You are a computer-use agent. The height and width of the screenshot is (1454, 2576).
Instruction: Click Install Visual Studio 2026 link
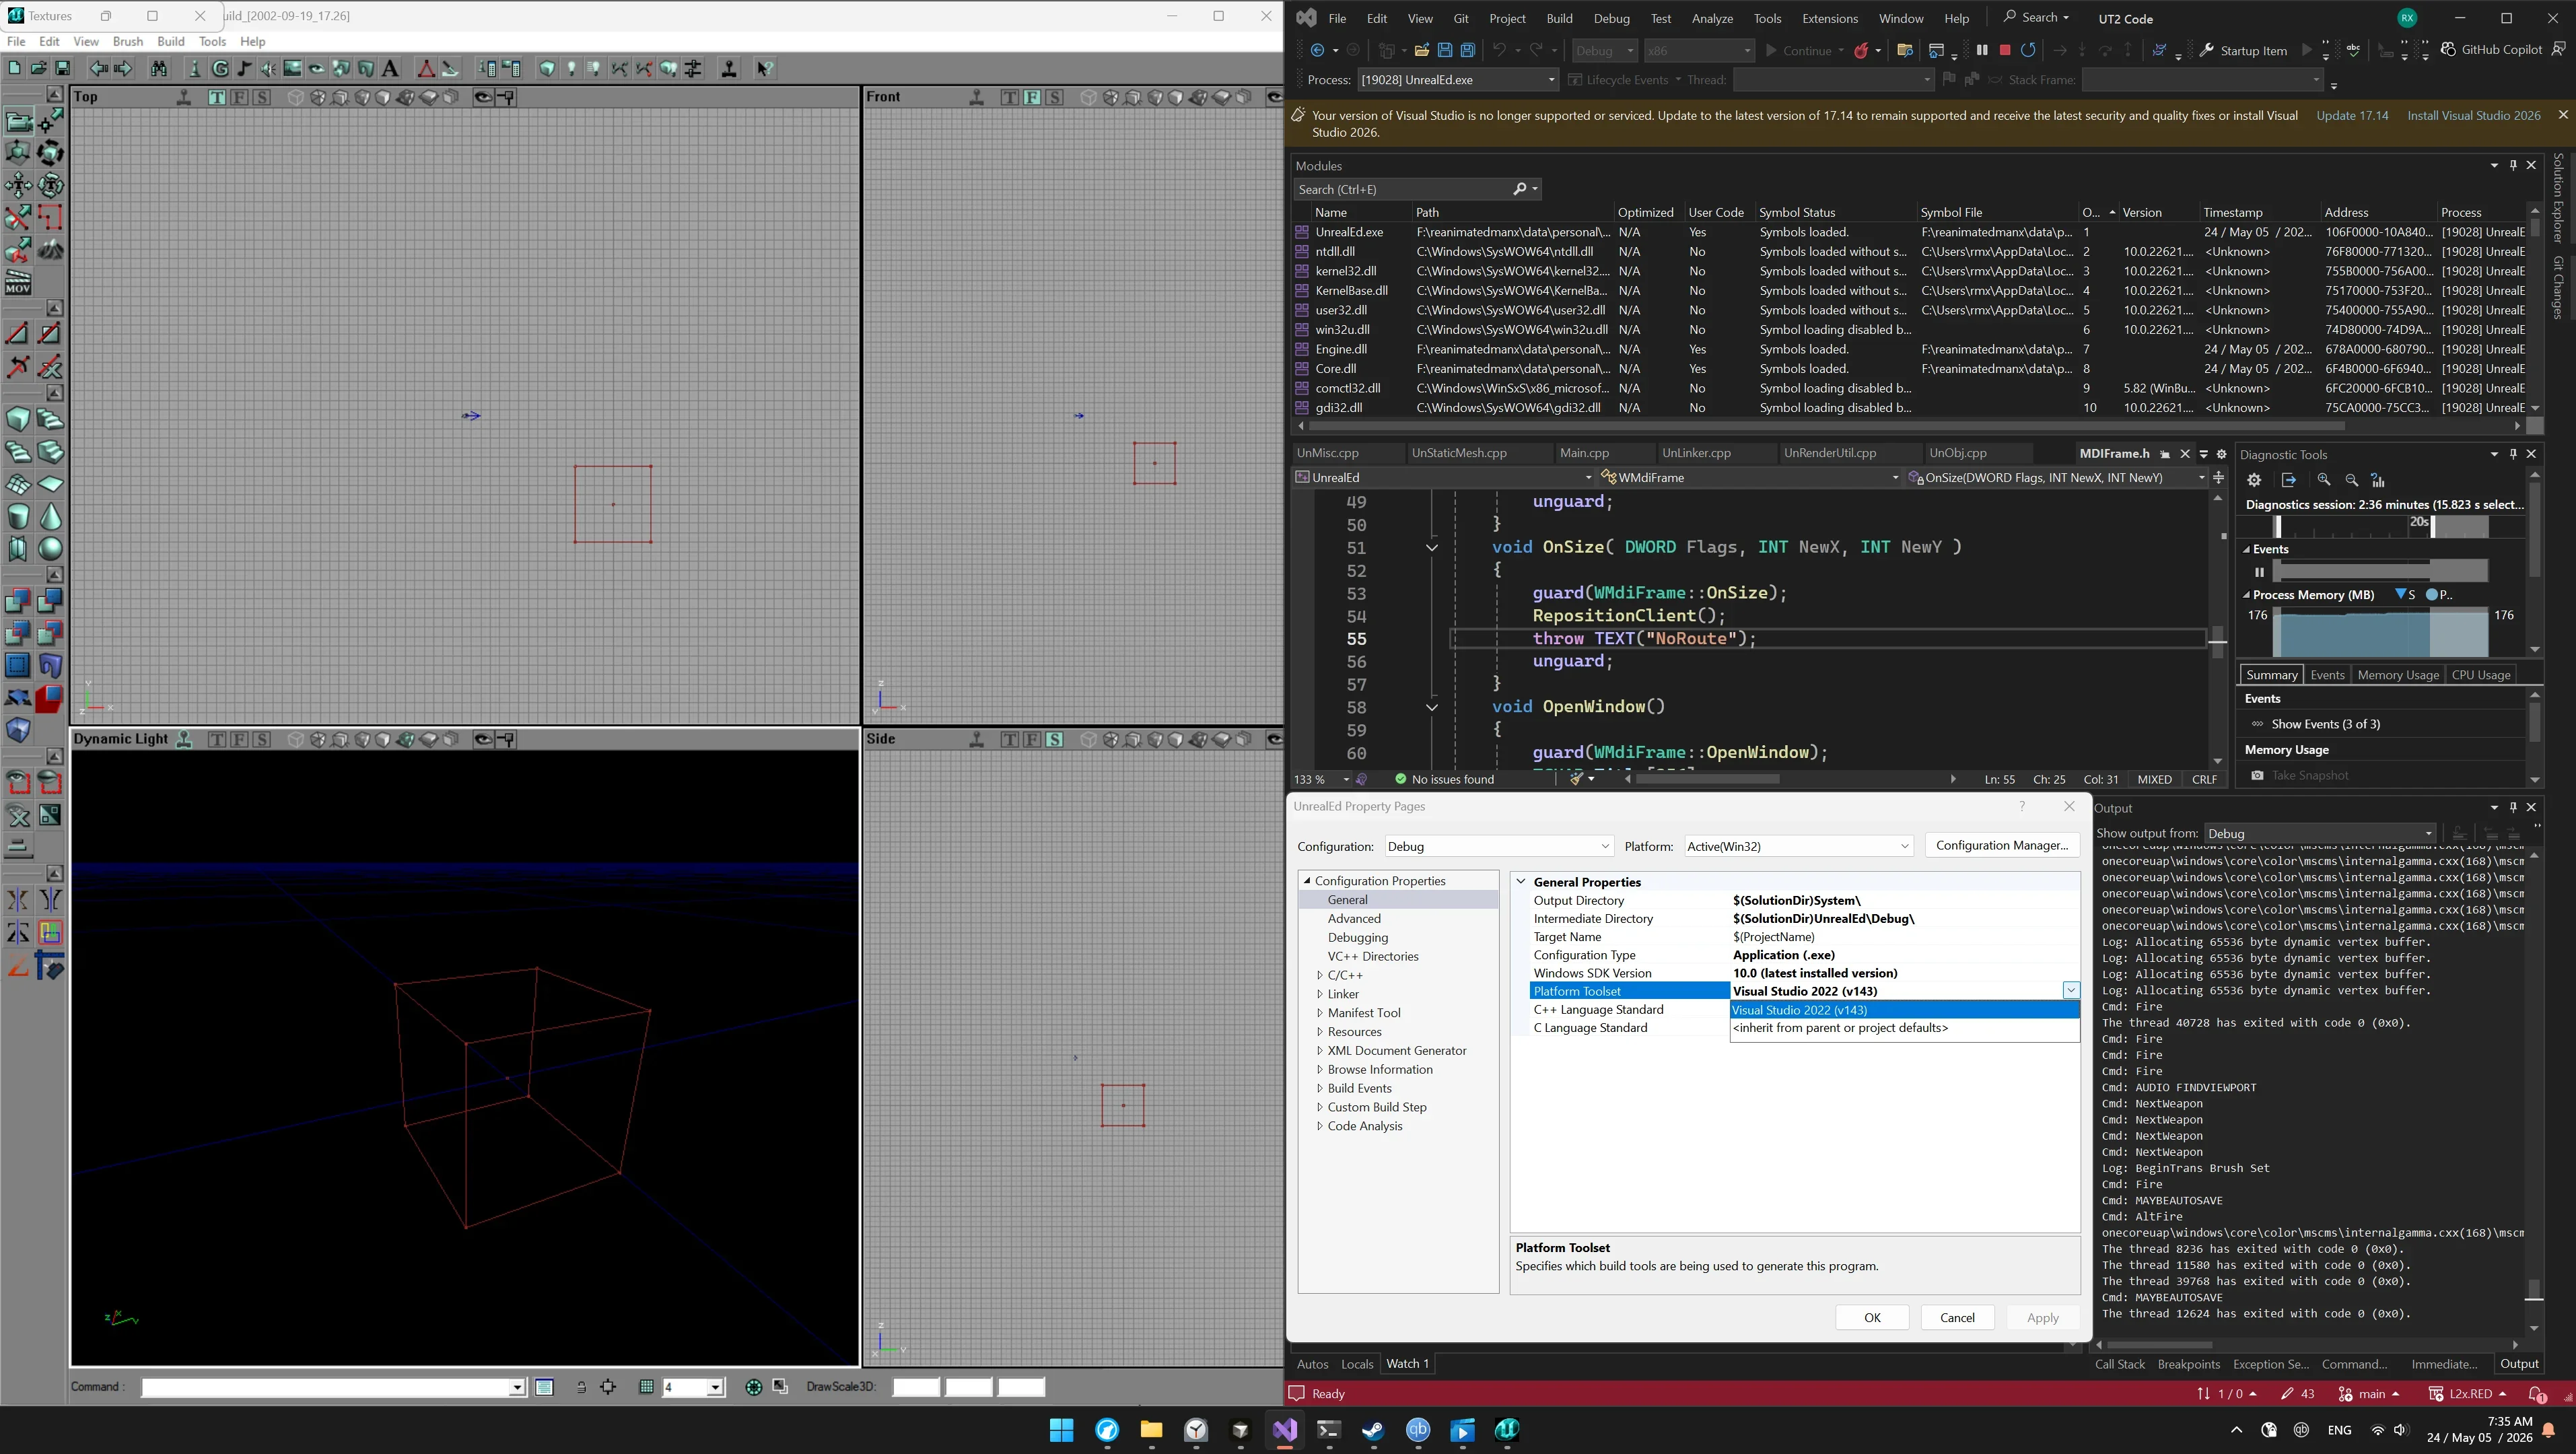point(2473,116)
